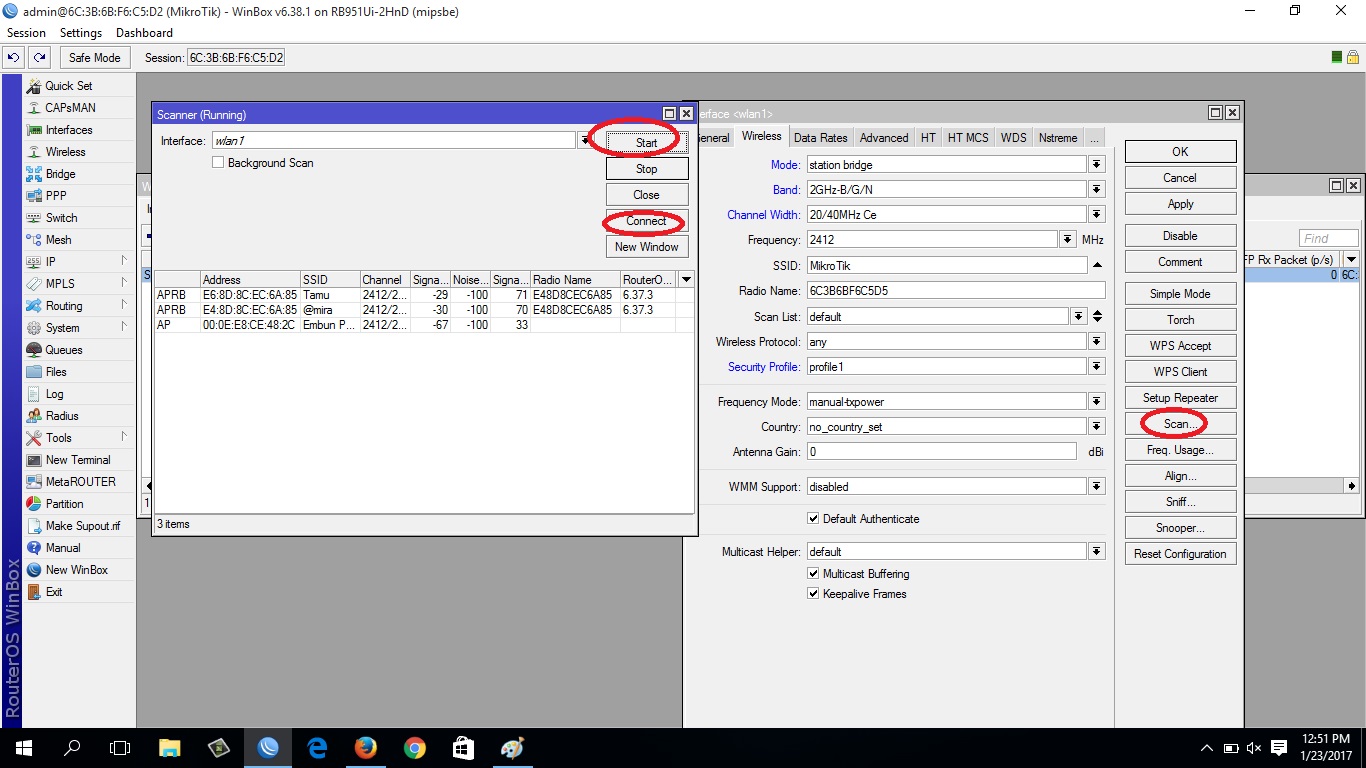Image resolution: width=1366 pixels, height=768 pixels.
Task: Click the WPS Client button
Action: point(1181,372)
